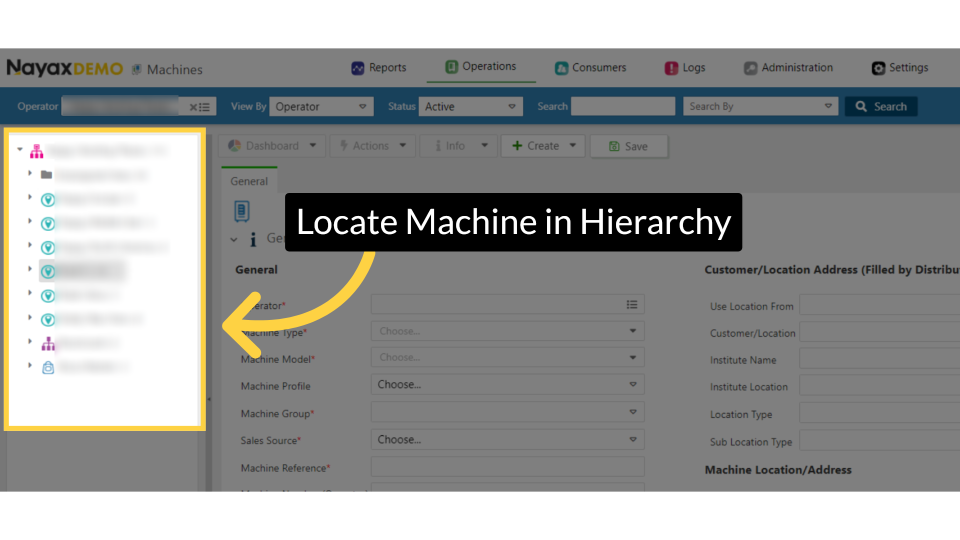Open the Create dropdown menu
The image size is (960, 540).
545,146
